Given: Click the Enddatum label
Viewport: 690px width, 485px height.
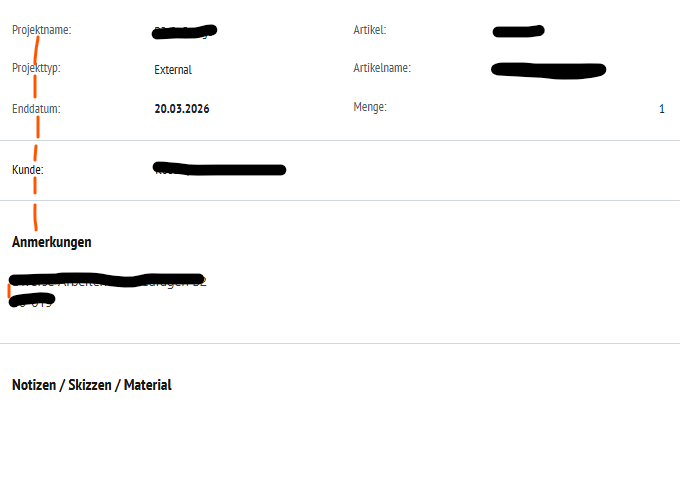Looking at the screenshot, I should (36, 109).
